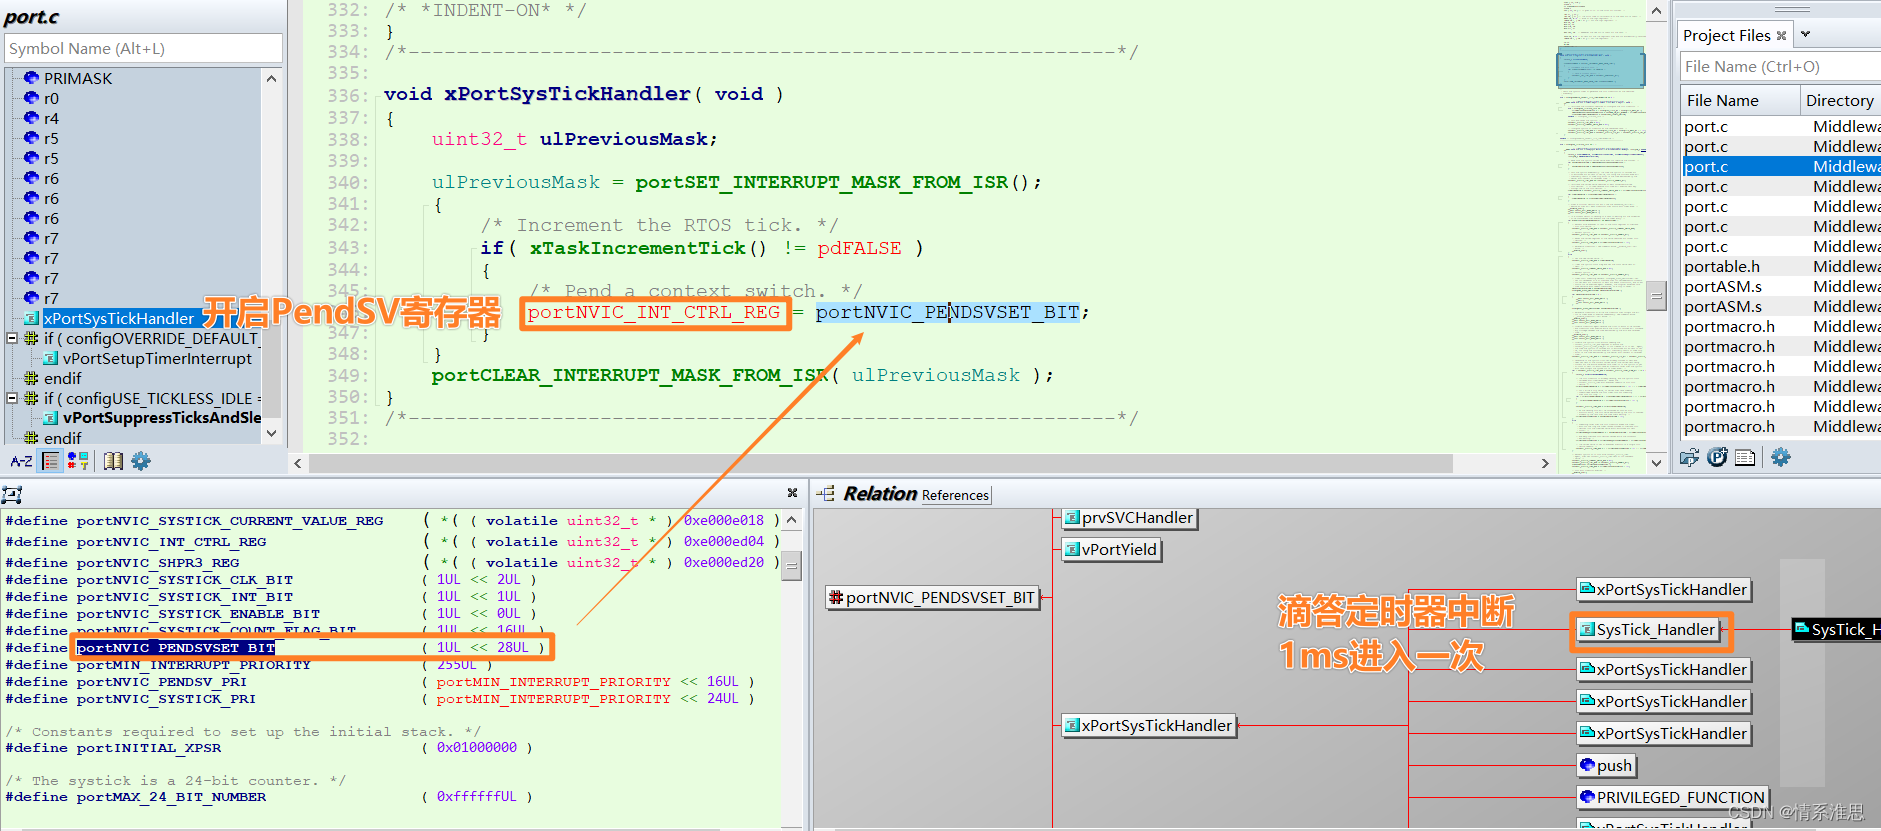Viewport: 1881px width, 831px height.
Task: Click the editor vertical scroll-down arrow
Action: coord(1657,462)
